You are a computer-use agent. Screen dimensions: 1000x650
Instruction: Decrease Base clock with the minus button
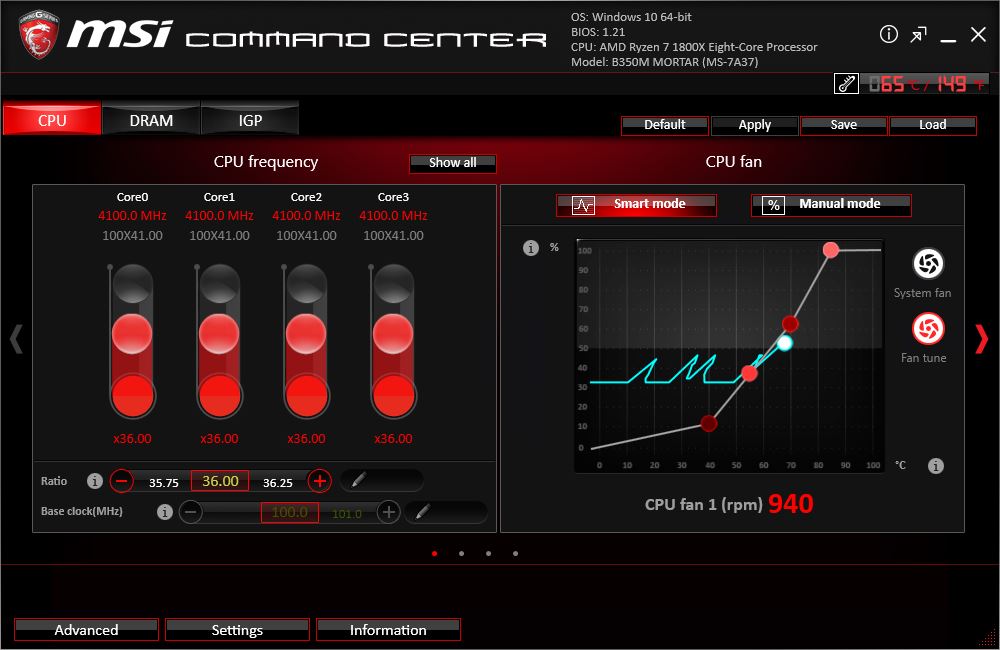(x=190, y=512)
